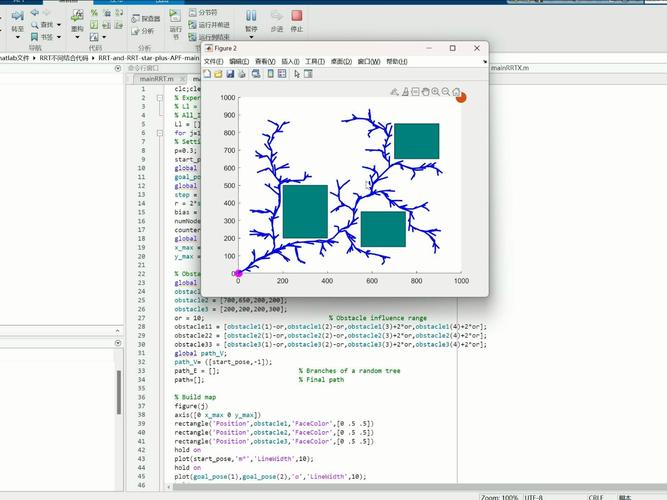This screenshot has height=500, width=667.
Task: Save the figure using the floppy disk icon
Action: 230,74
